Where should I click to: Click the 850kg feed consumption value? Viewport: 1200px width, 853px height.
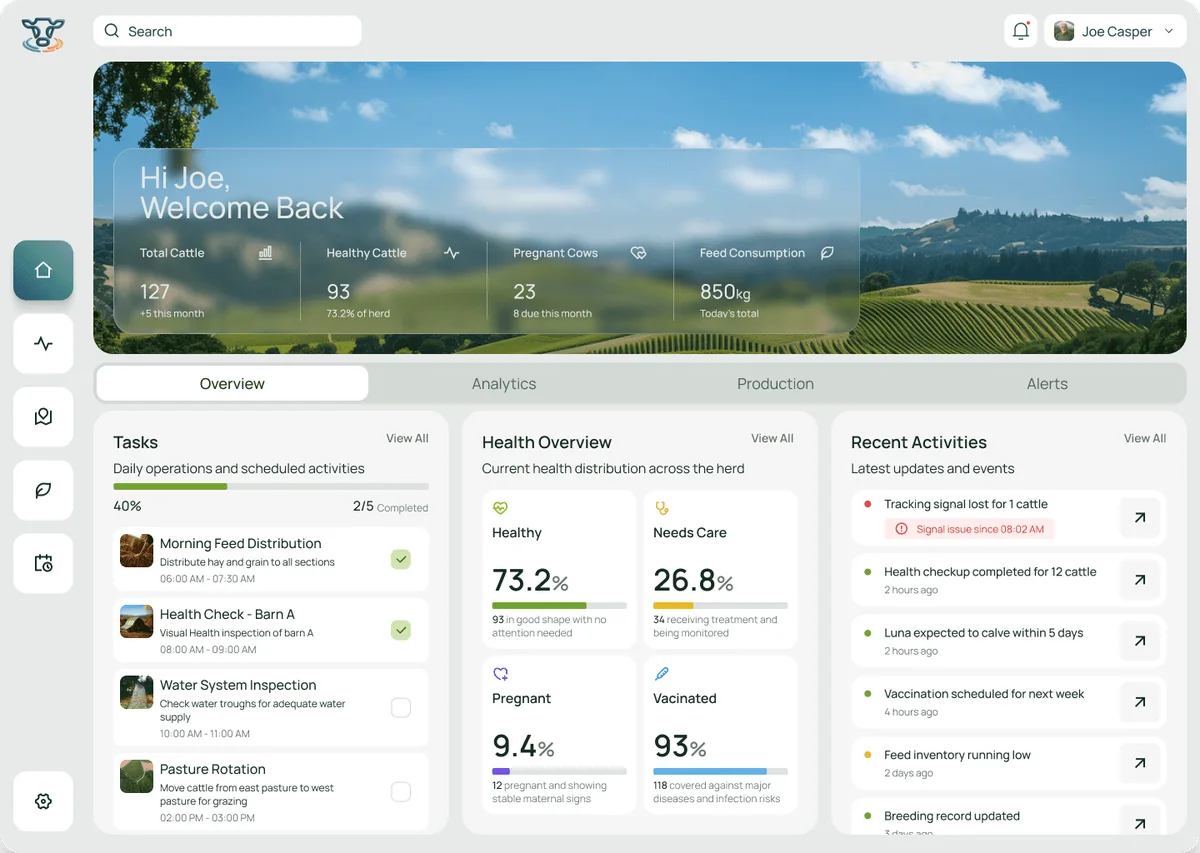[x=725, y=292]
